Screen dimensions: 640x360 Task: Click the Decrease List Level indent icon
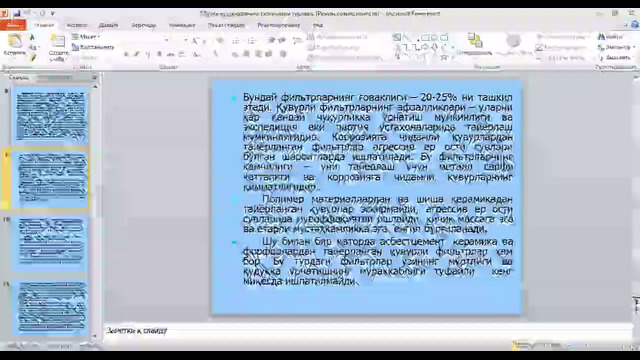(x=271, y=40)
